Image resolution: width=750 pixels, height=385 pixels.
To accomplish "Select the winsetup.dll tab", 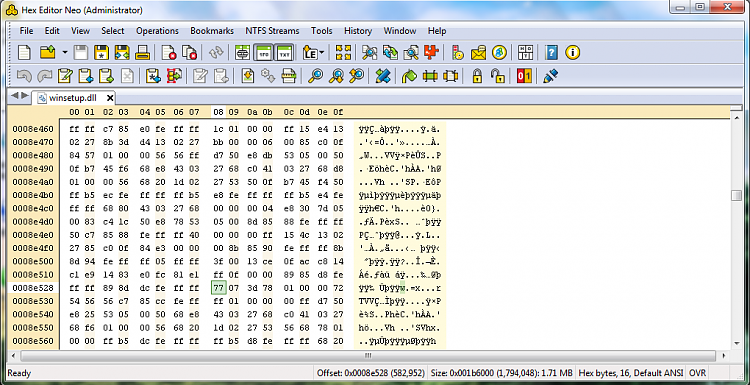I will pos(73,98).
